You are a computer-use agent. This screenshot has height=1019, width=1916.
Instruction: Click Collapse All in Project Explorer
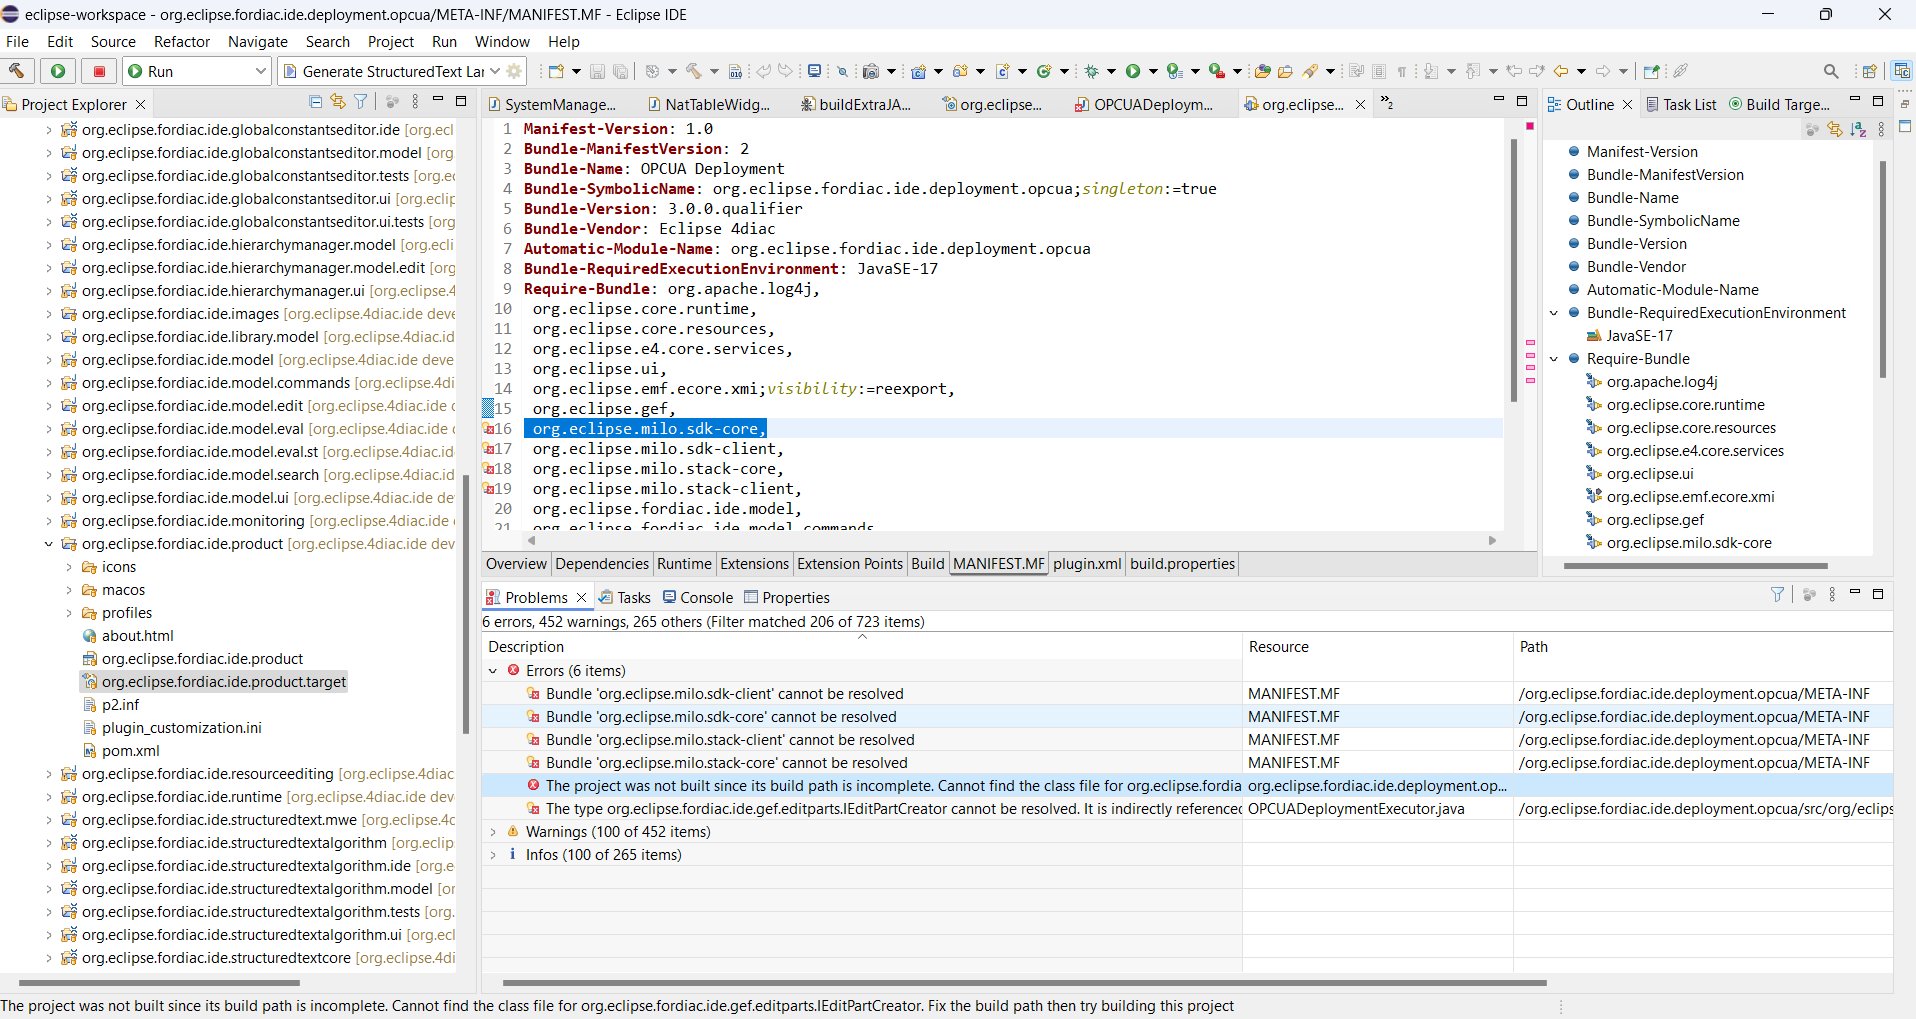tap(316, 102)
